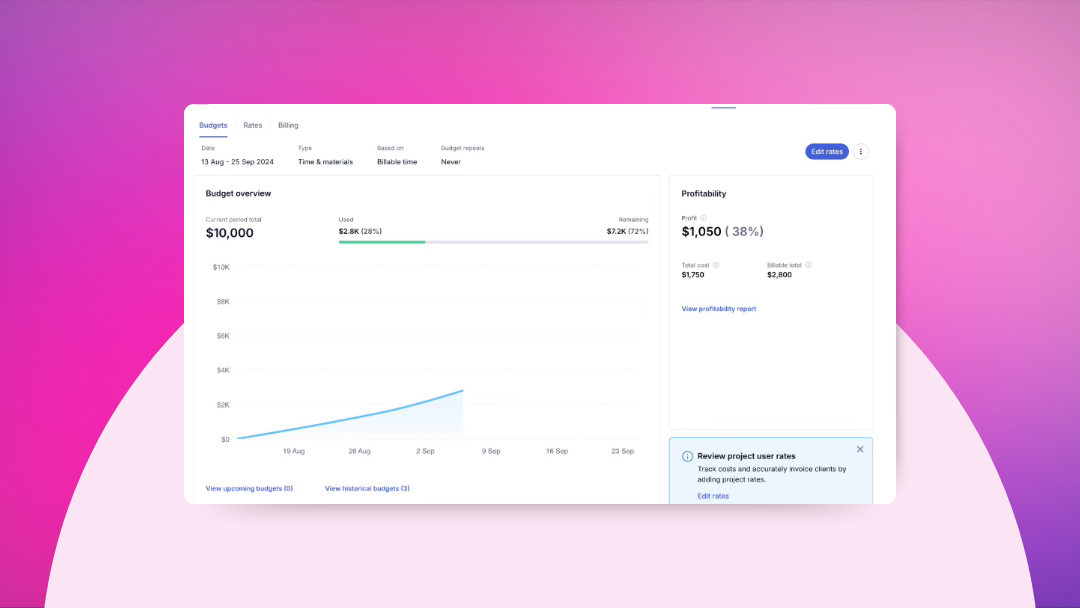View upcoming budgets
The width and height of the screenshot is (1080, 608).
248,488
